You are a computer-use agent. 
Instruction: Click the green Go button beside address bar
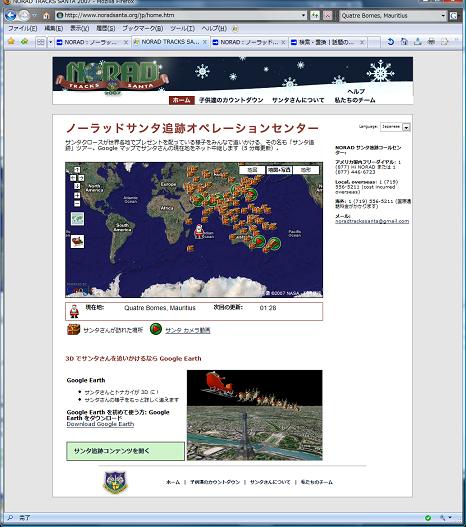pyautogui.click(x=315, y=15)
